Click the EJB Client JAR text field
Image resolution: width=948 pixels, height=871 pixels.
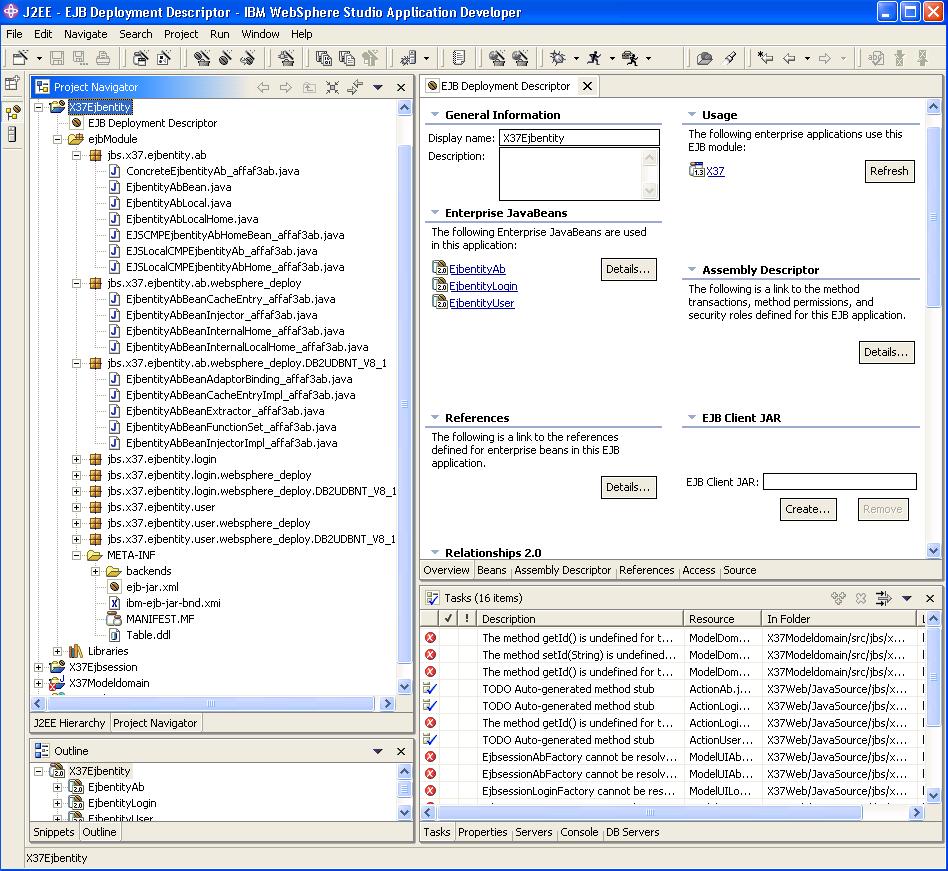pyautogui.click(x=840, y=482)
